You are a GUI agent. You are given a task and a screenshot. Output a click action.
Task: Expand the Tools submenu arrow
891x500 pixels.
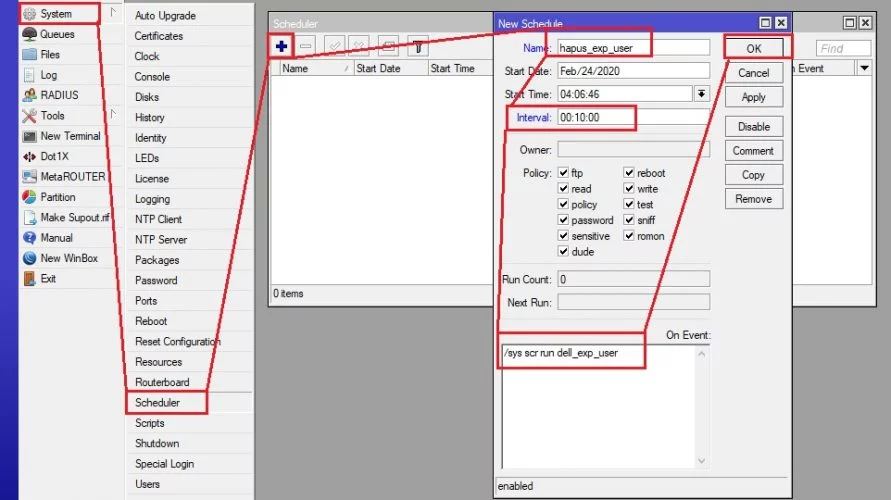pyautogui.click(x=113, y=115)
